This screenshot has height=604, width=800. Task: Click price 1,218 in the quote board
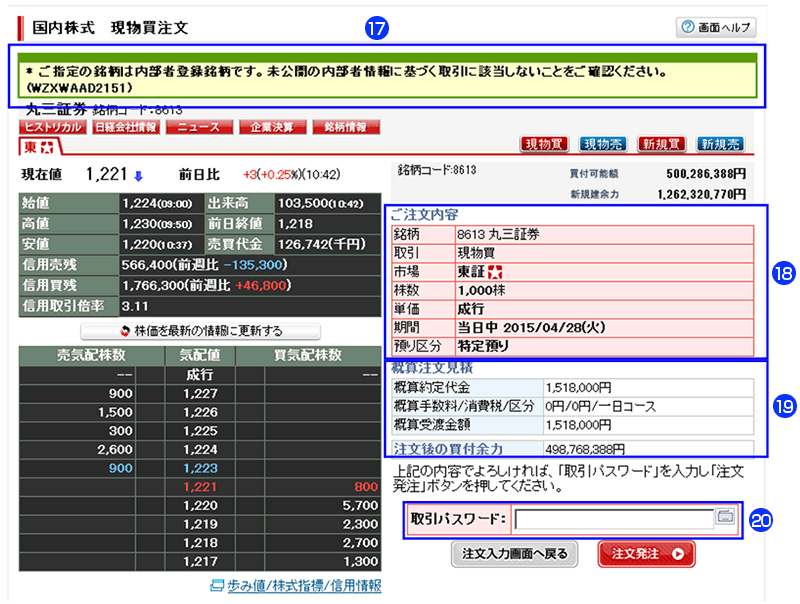(x=200, y=543)
